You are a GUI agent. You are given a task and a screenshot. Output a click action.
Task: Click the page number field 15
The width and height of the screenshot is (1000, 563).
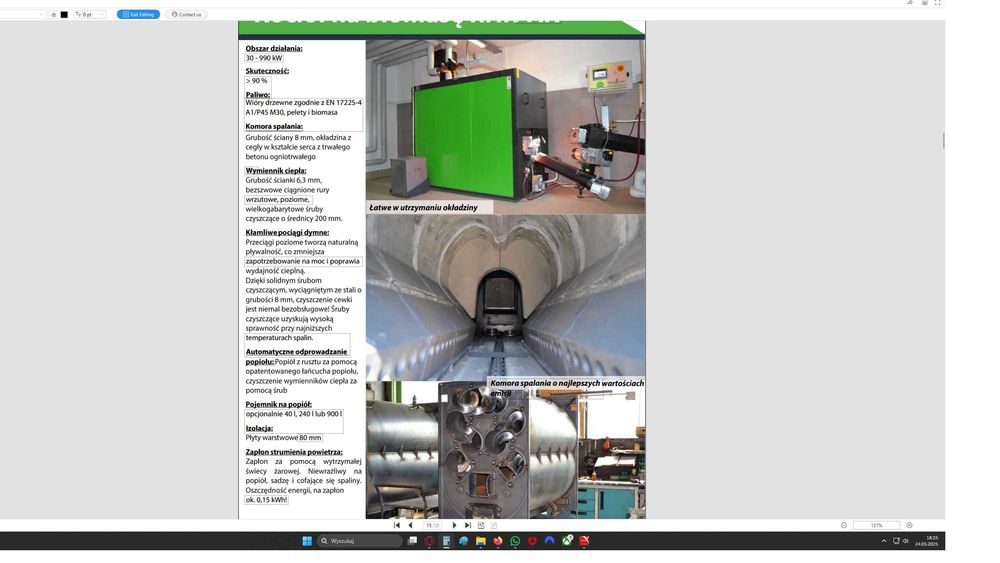pyautogui.click(x=432, y=525)
